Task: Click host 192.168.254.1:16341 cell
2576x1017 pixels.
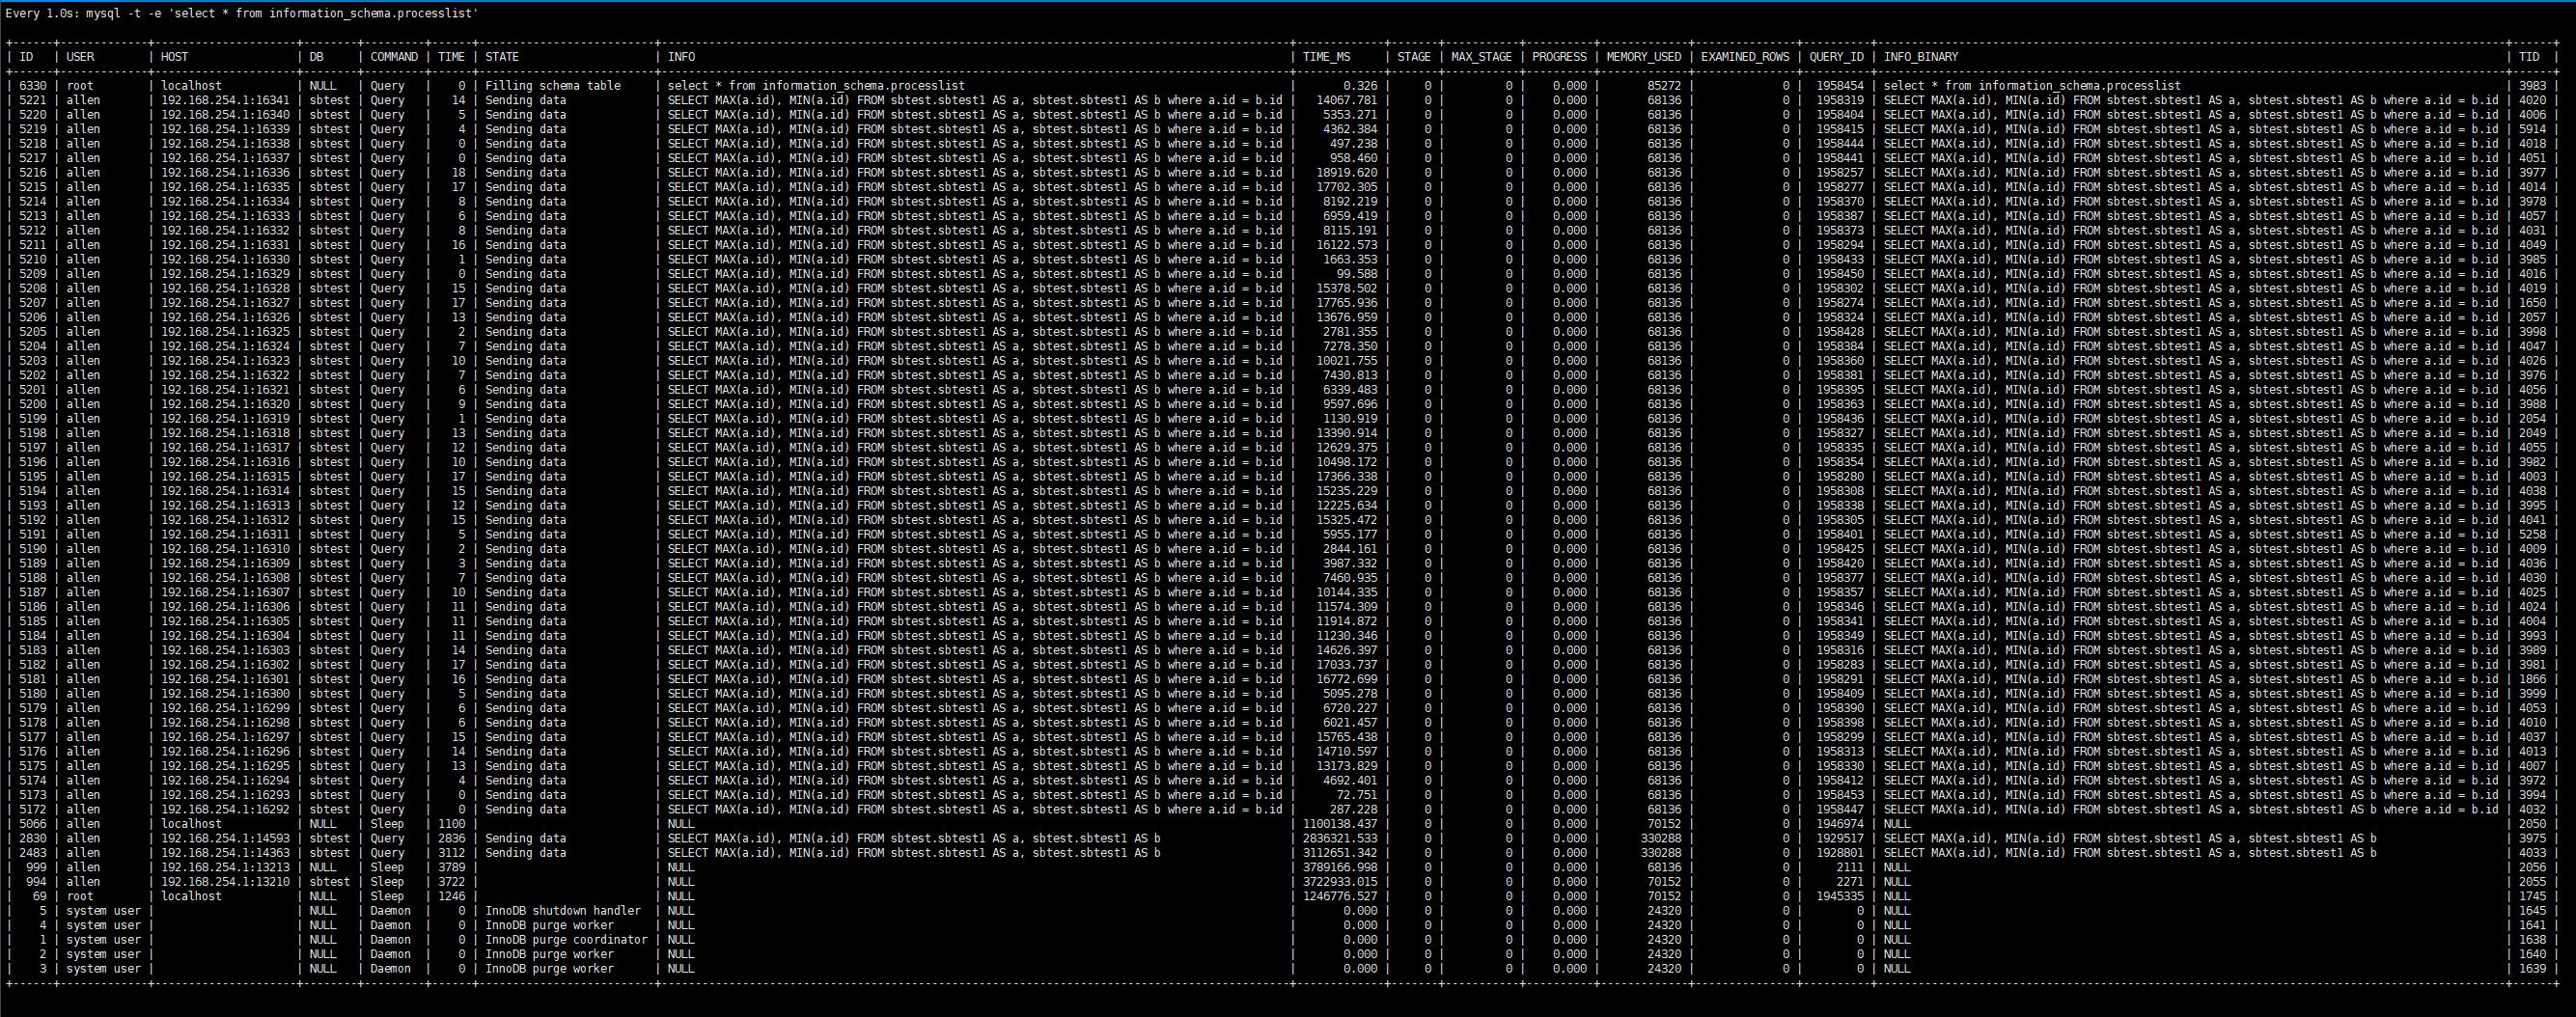Action: click(225, 100)
